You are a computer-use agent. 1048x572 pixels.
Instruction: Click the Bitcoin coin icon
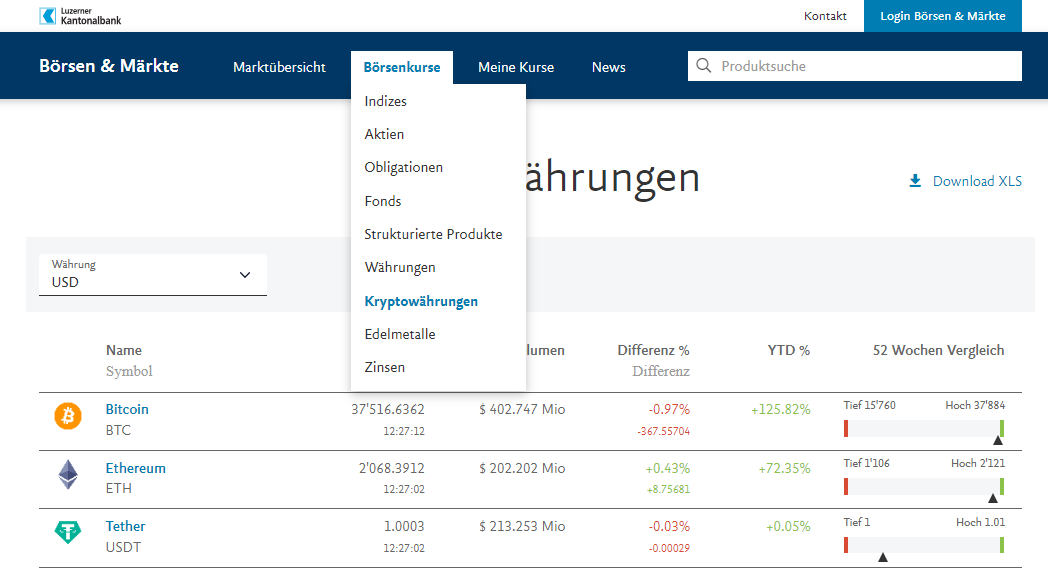tap(68, 416)
